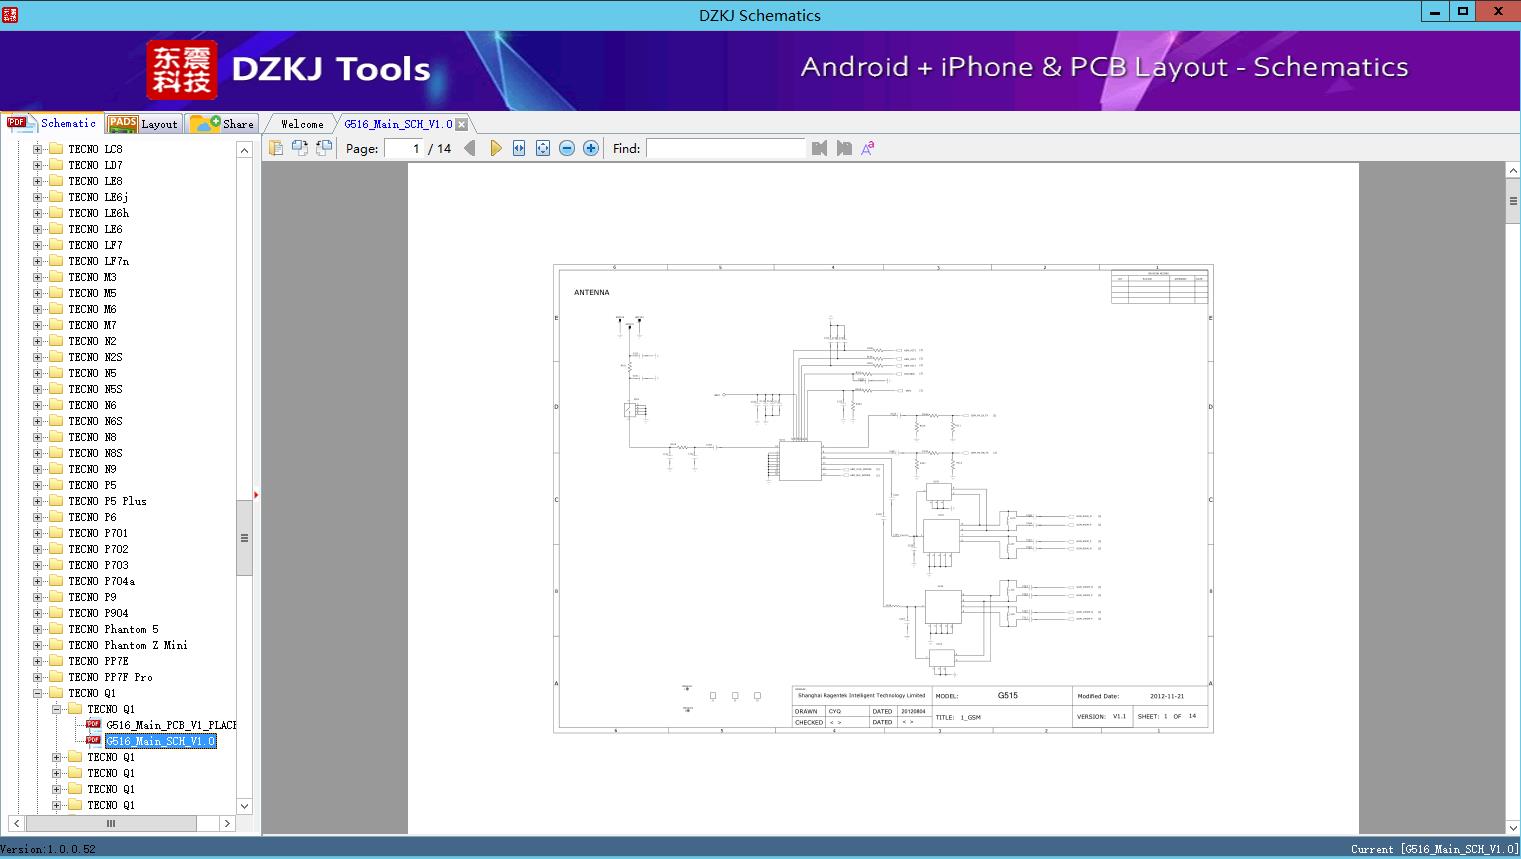
Task: Click the fit page icon
Action: pyautogui.click(x=543, y=148)
